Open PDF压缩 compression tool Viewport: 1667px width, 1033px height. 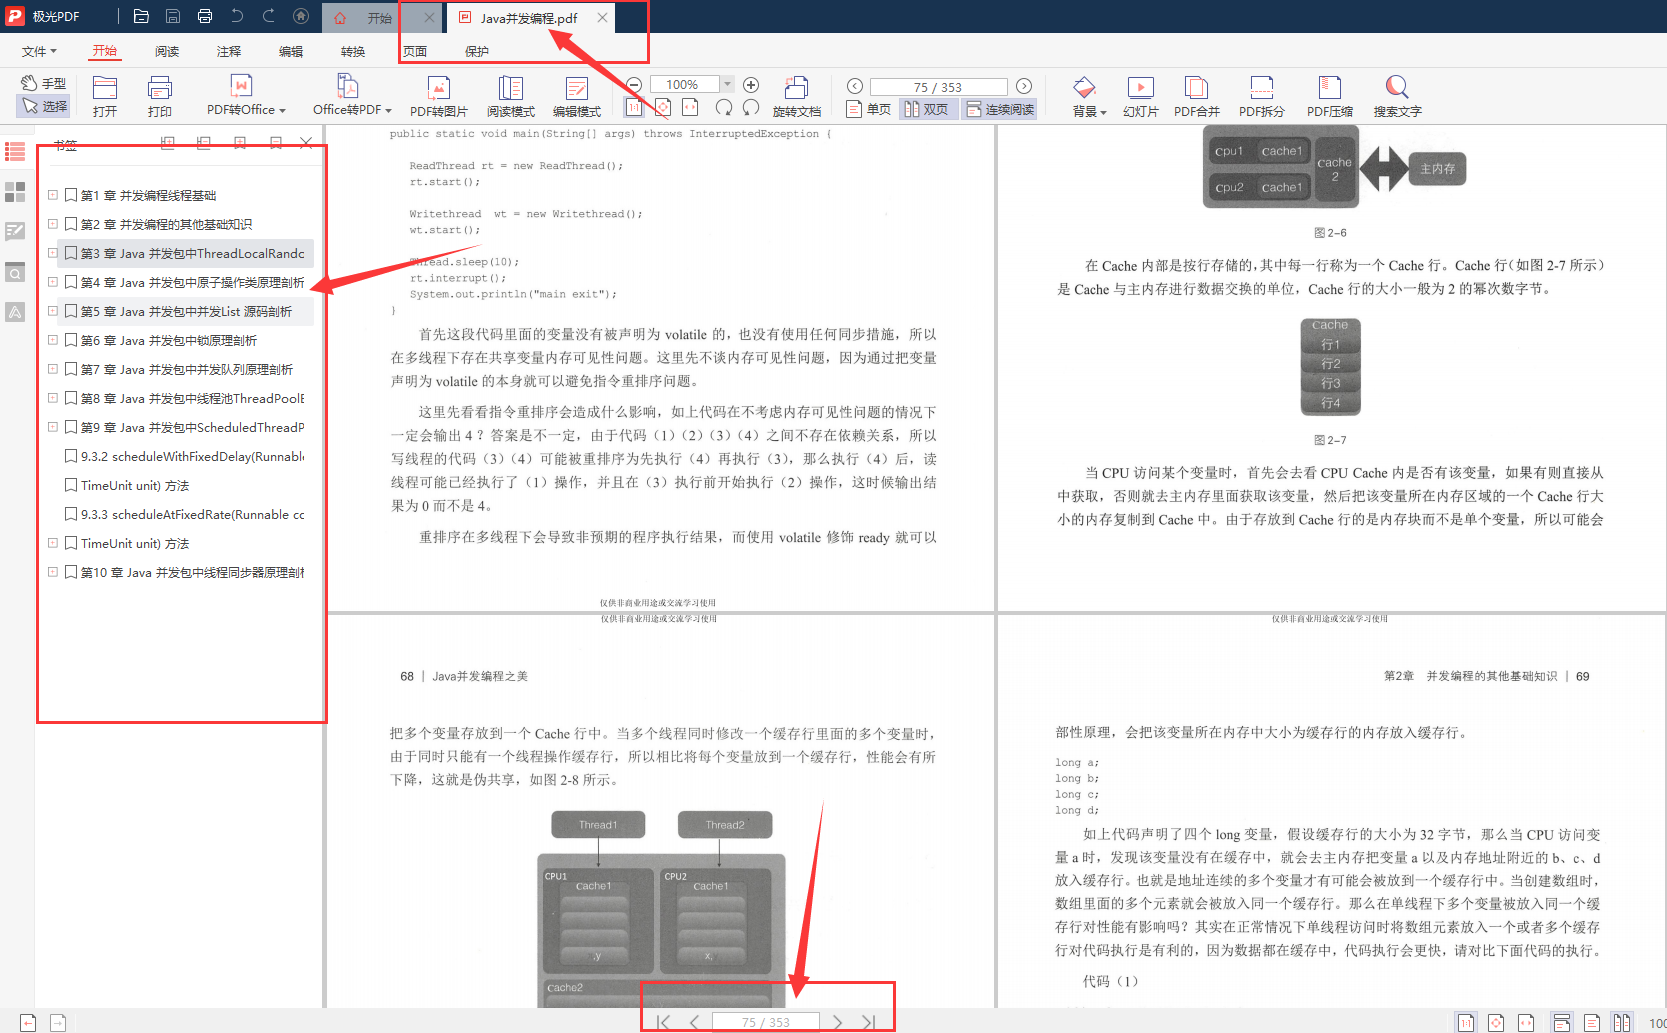point(1329,95)
